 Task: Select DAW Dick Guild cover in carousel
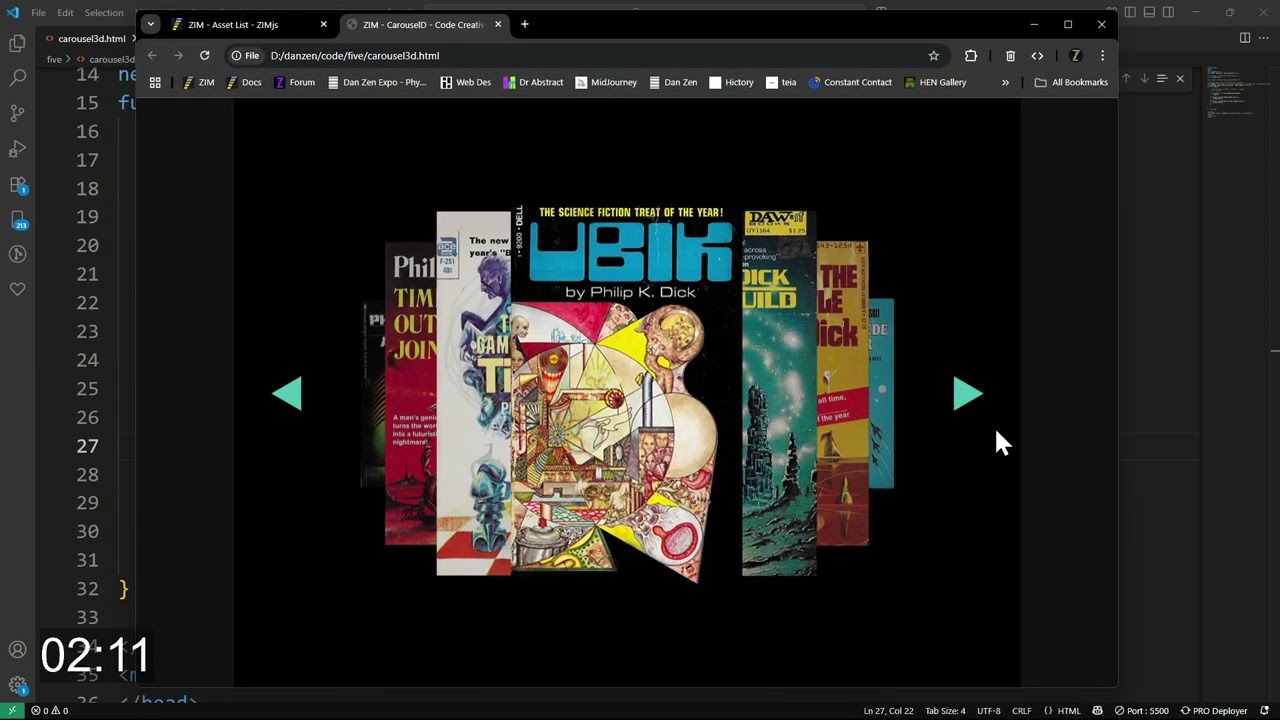[779, 394]
